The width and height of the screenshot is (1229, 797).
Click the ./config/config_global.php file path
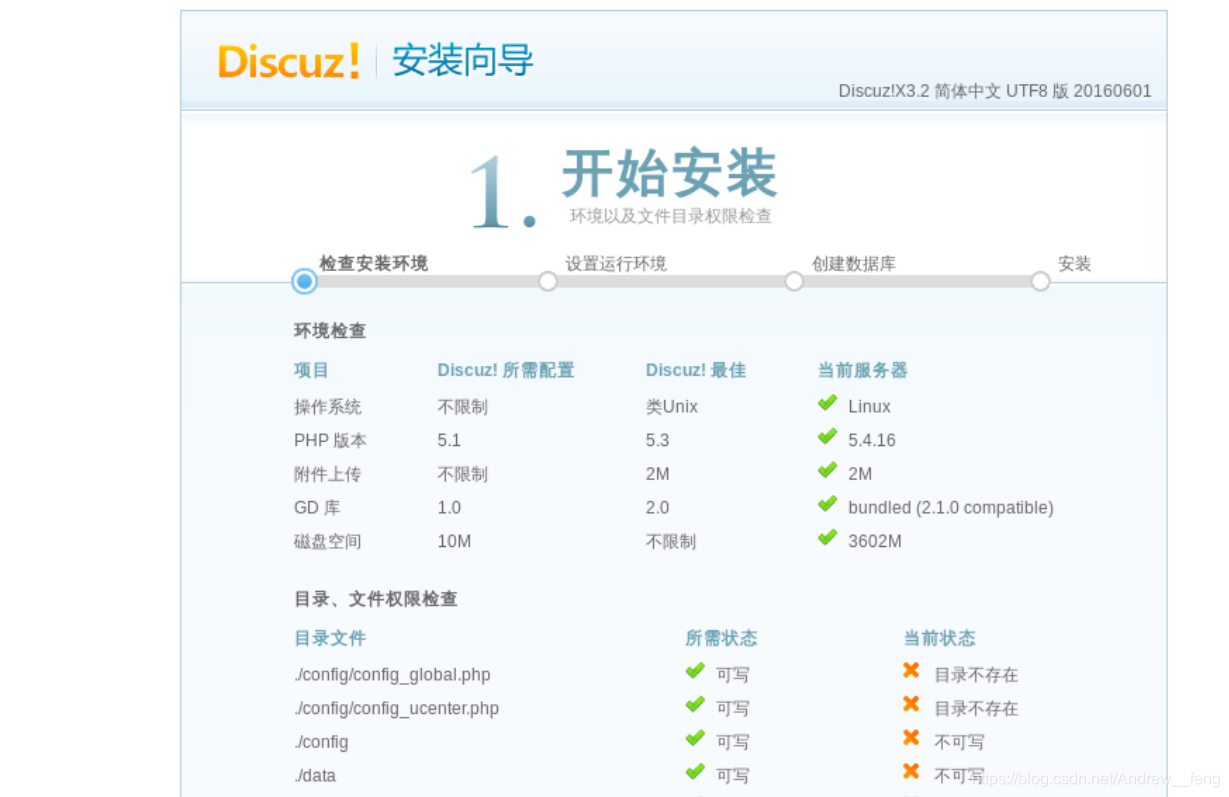tap(392, 675)
